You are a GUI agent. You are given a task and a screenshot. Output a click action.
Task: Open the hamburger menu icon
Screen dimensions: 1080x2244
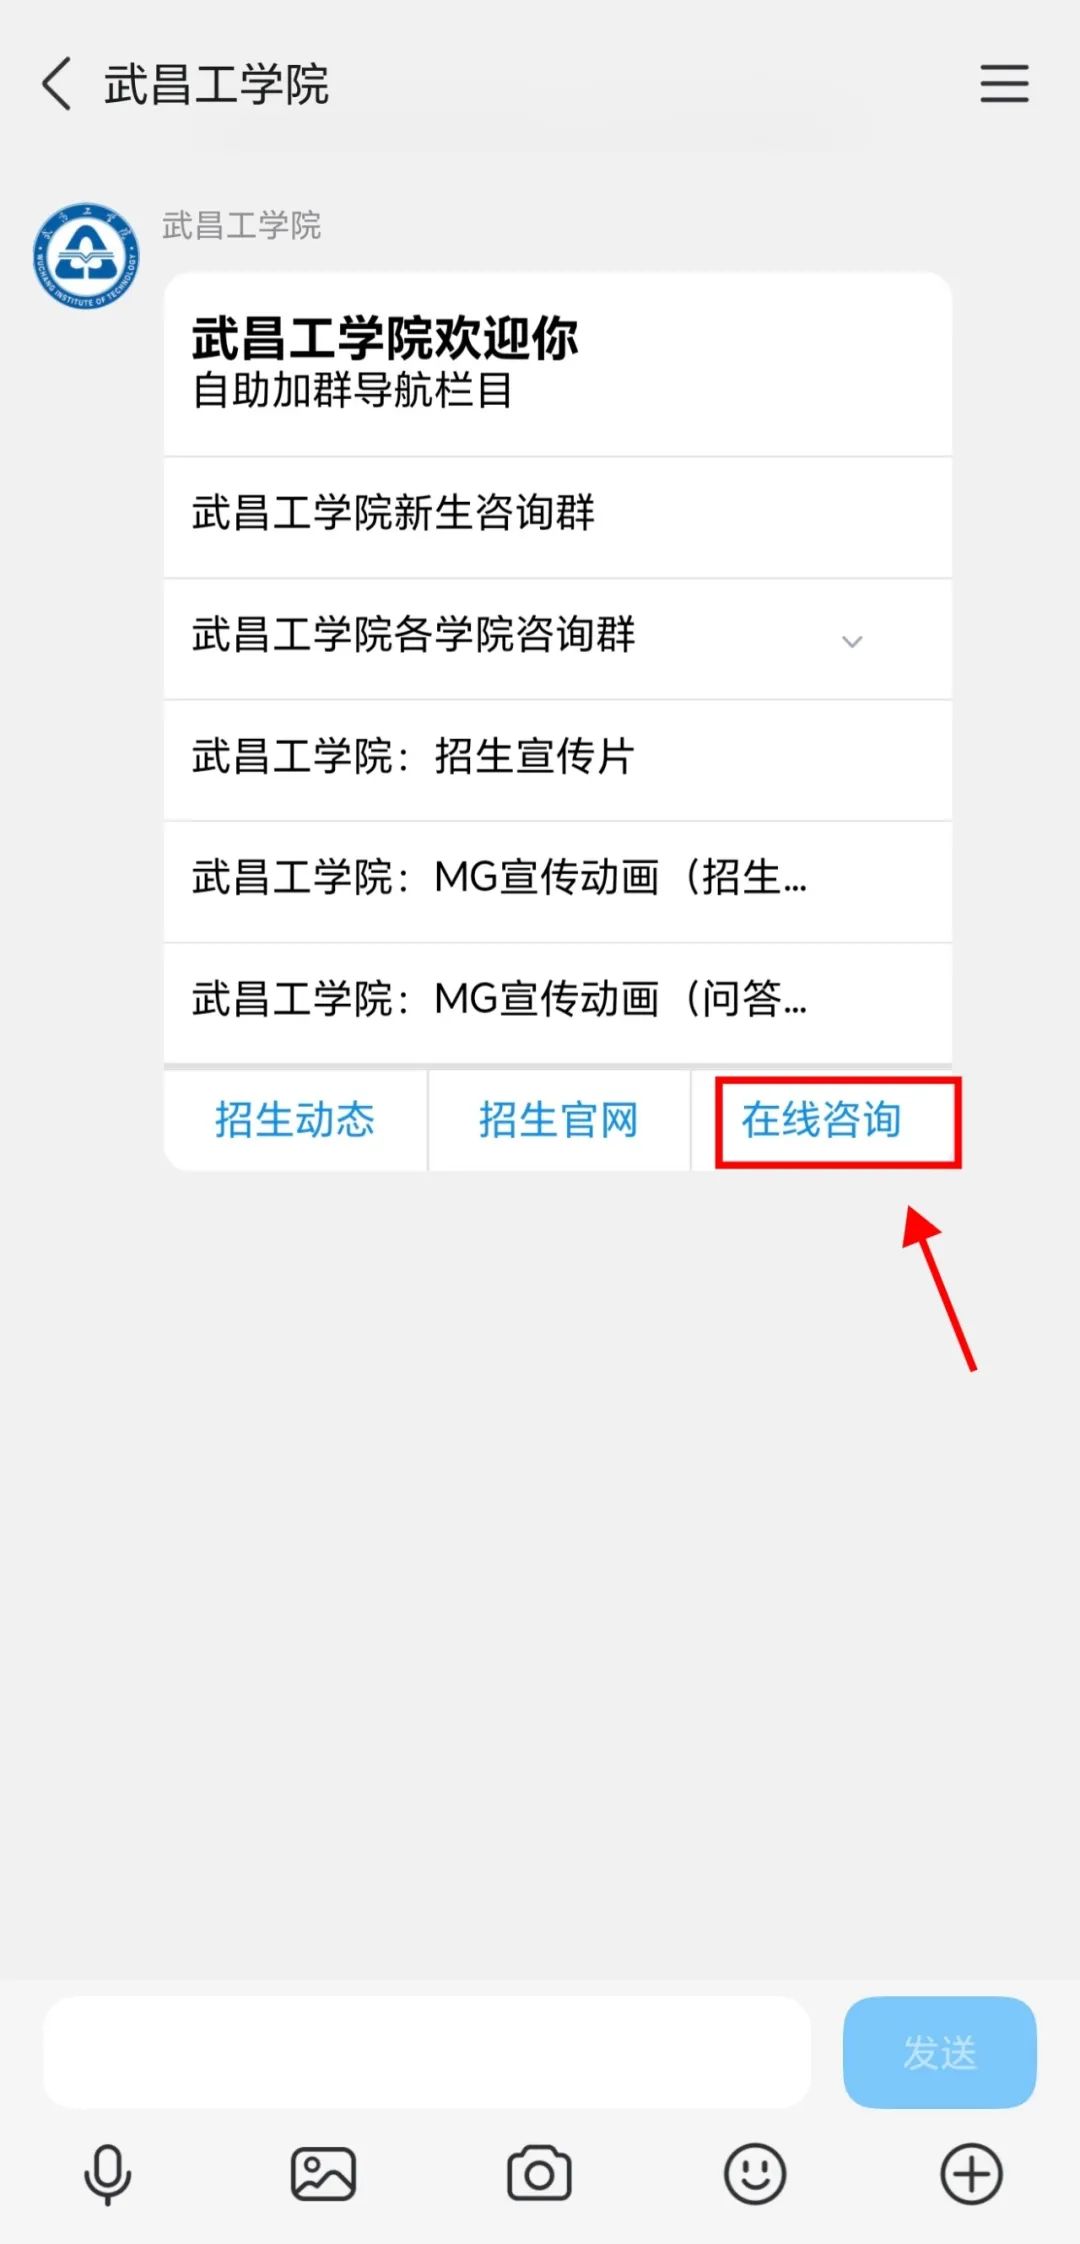point(1004,83)
